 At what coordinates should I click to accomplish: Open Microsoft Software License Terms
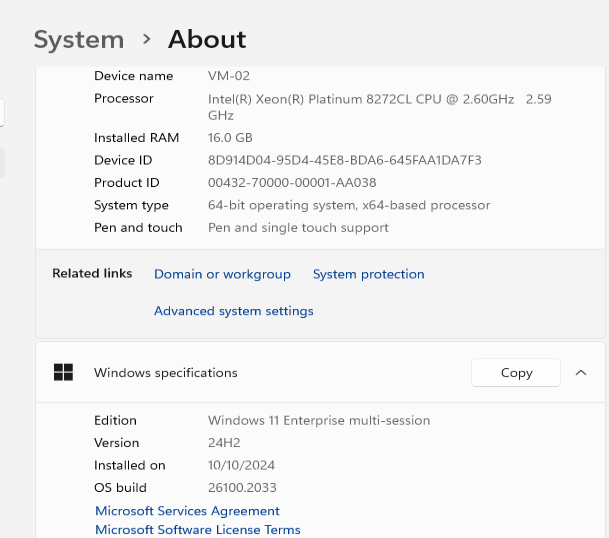[x=197, y=530]
